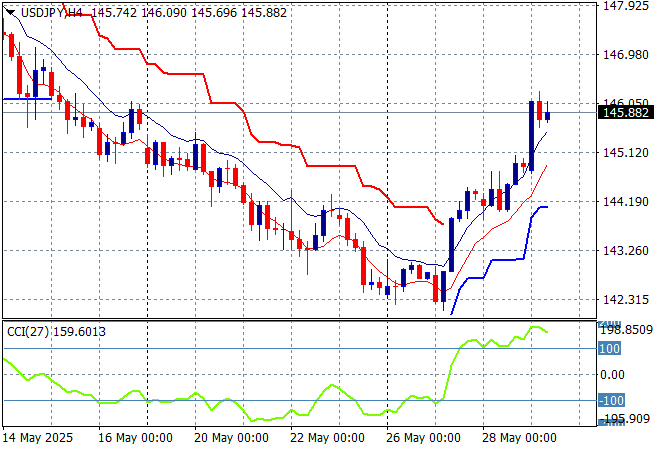This screenshot has height=450, width=660.
Task: Click the 28 May 00:00 time label
Action: 520,438
